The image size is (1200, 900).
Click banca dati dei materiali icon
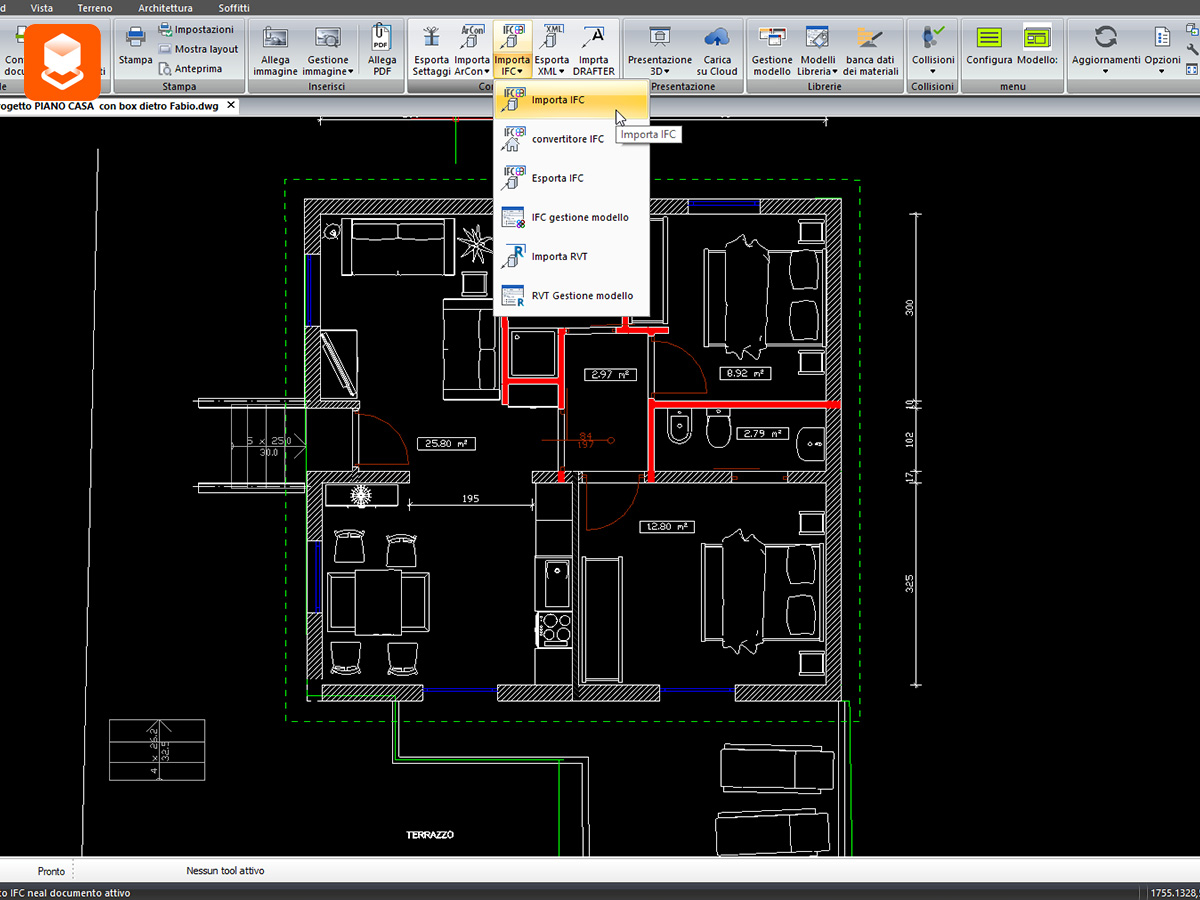[870, 50]
